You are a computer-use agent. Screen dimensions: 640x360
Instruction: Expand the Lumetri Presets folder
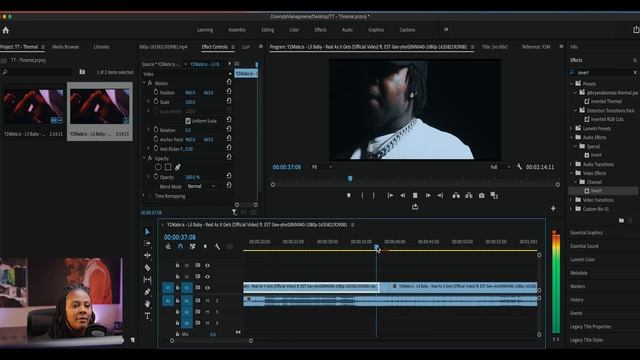[x=571, y=128]
